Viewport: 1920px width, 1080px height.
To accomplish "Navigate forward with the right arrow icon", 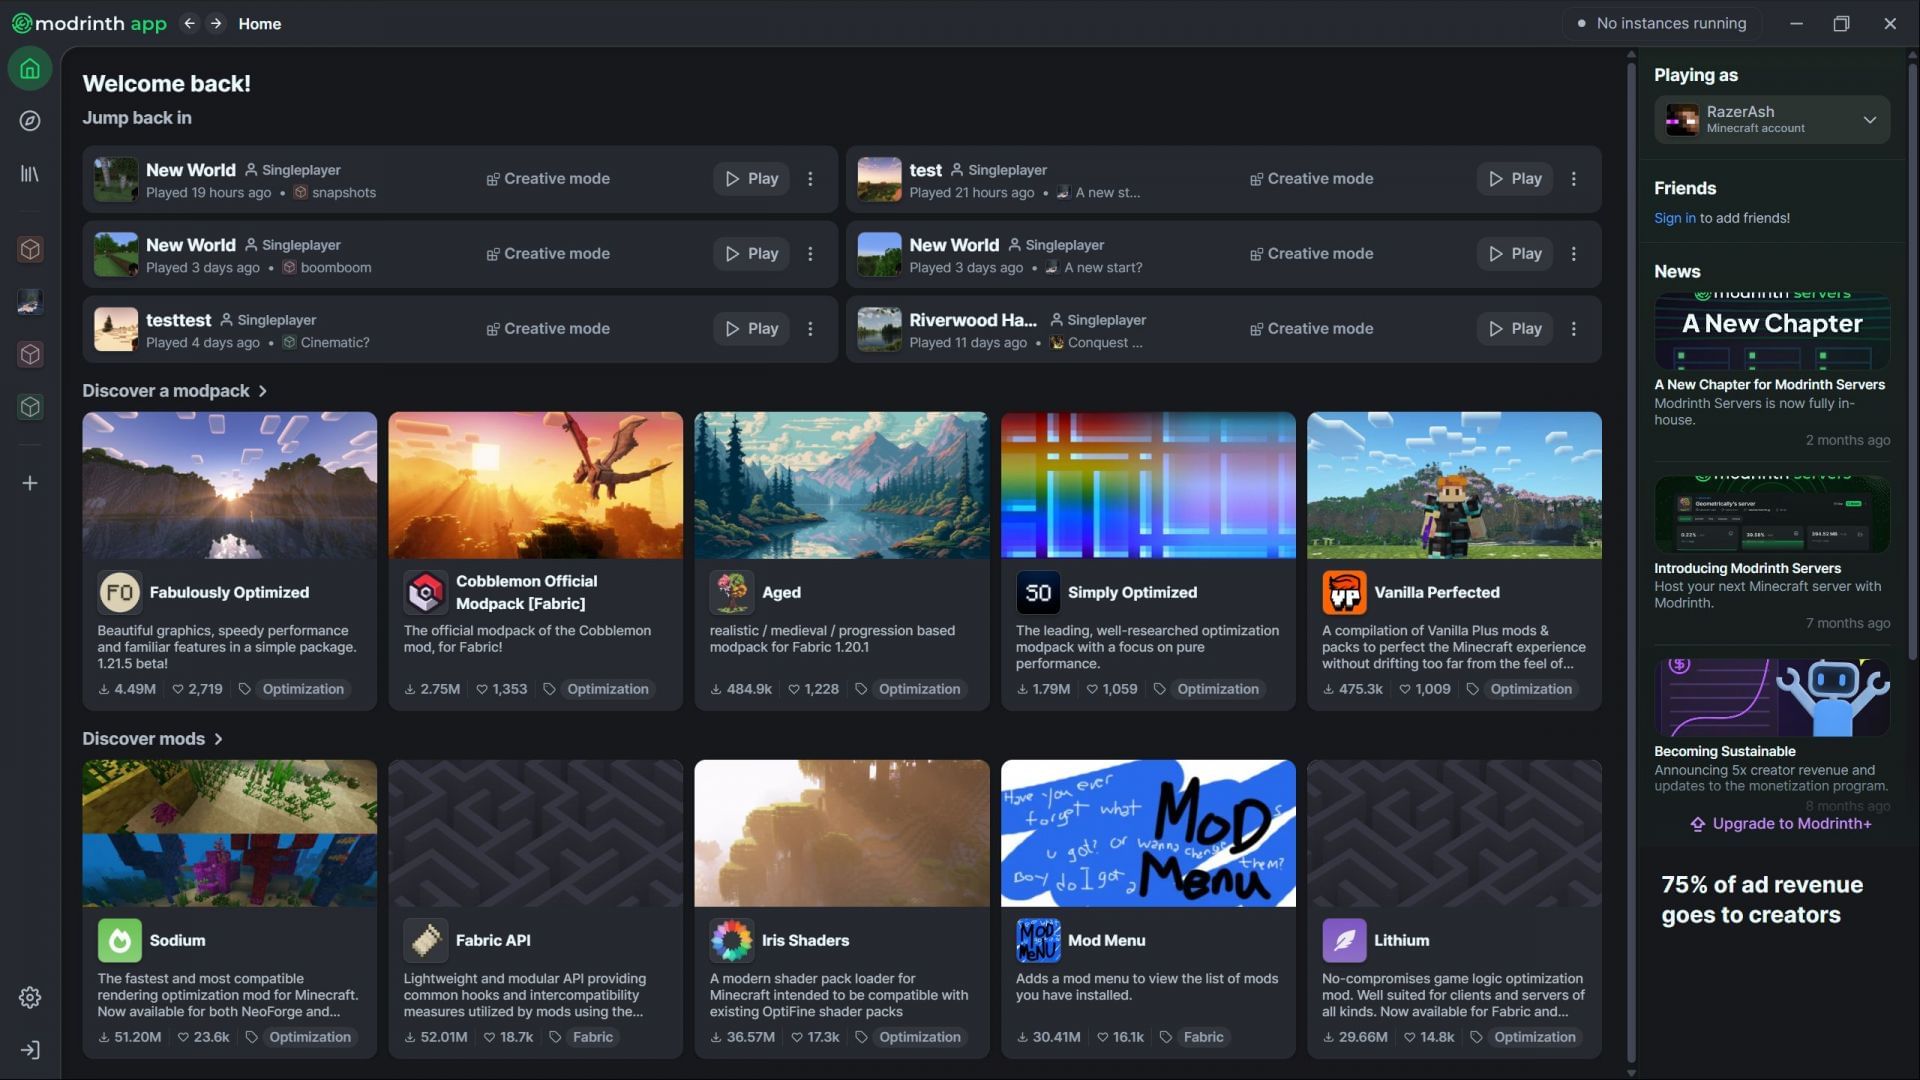I will pyautogui.click(x=216, y=23).
